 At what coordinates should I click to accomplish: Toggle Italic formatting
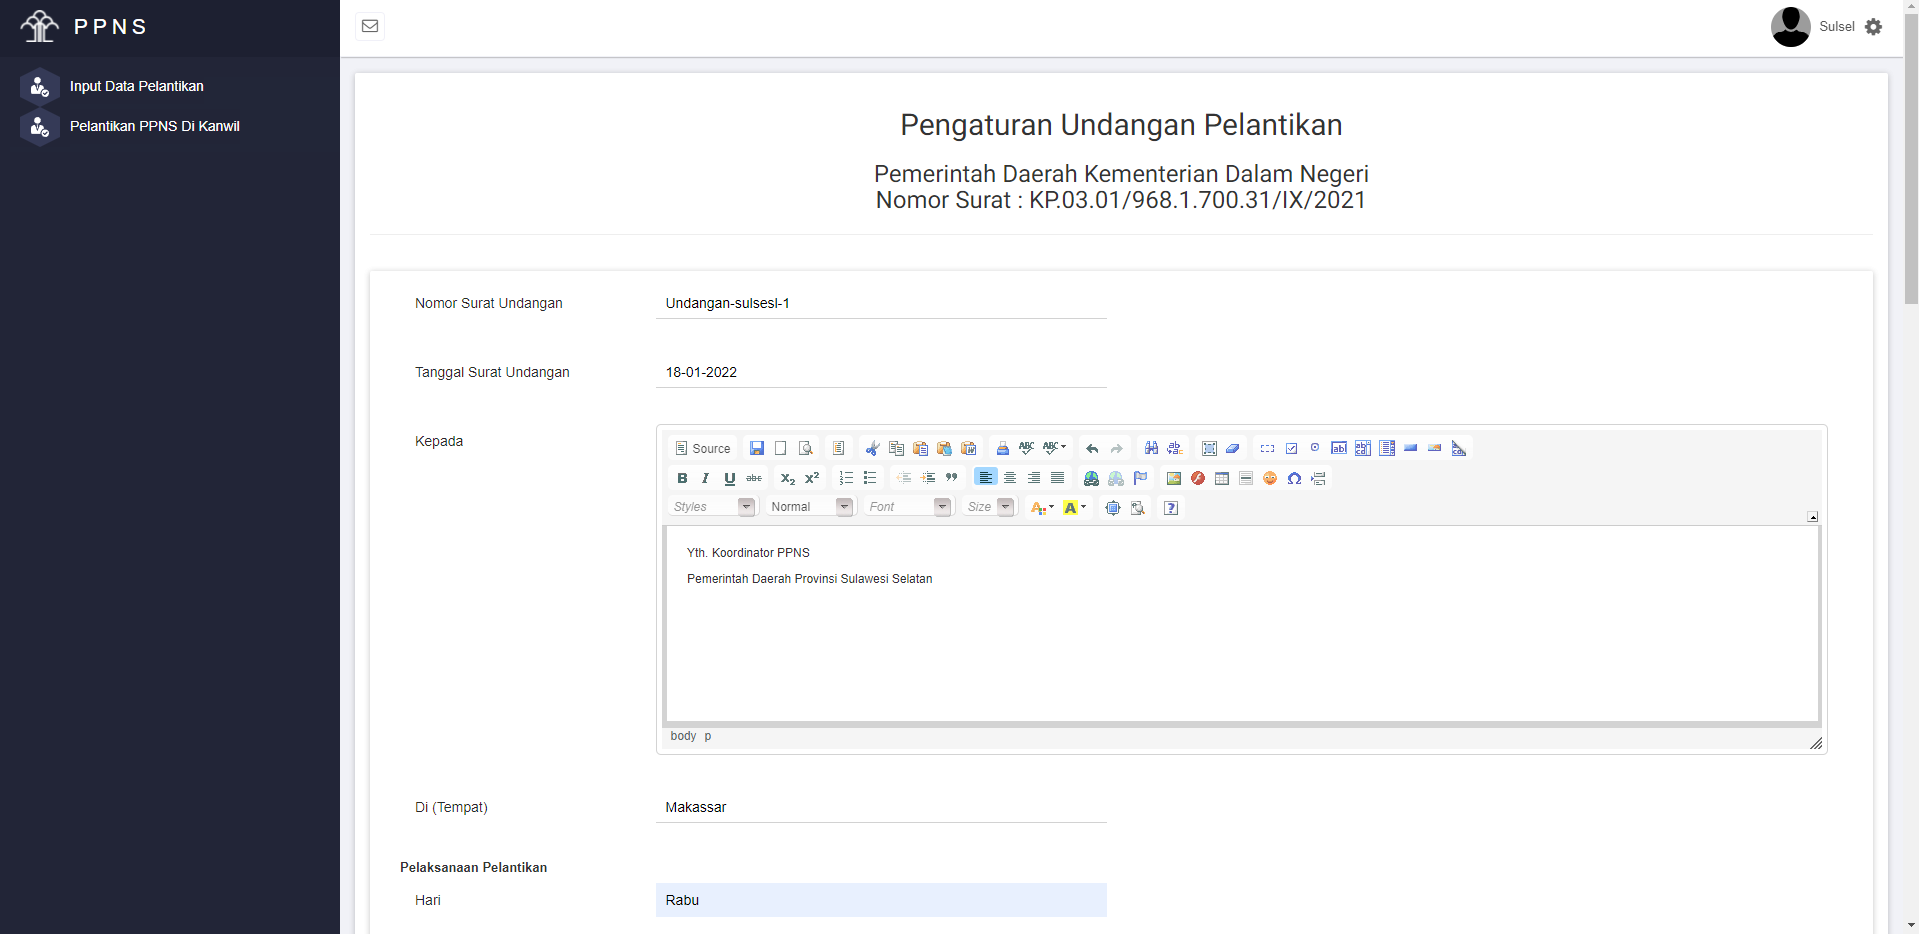pyautogui.click(x=706, y=478)
